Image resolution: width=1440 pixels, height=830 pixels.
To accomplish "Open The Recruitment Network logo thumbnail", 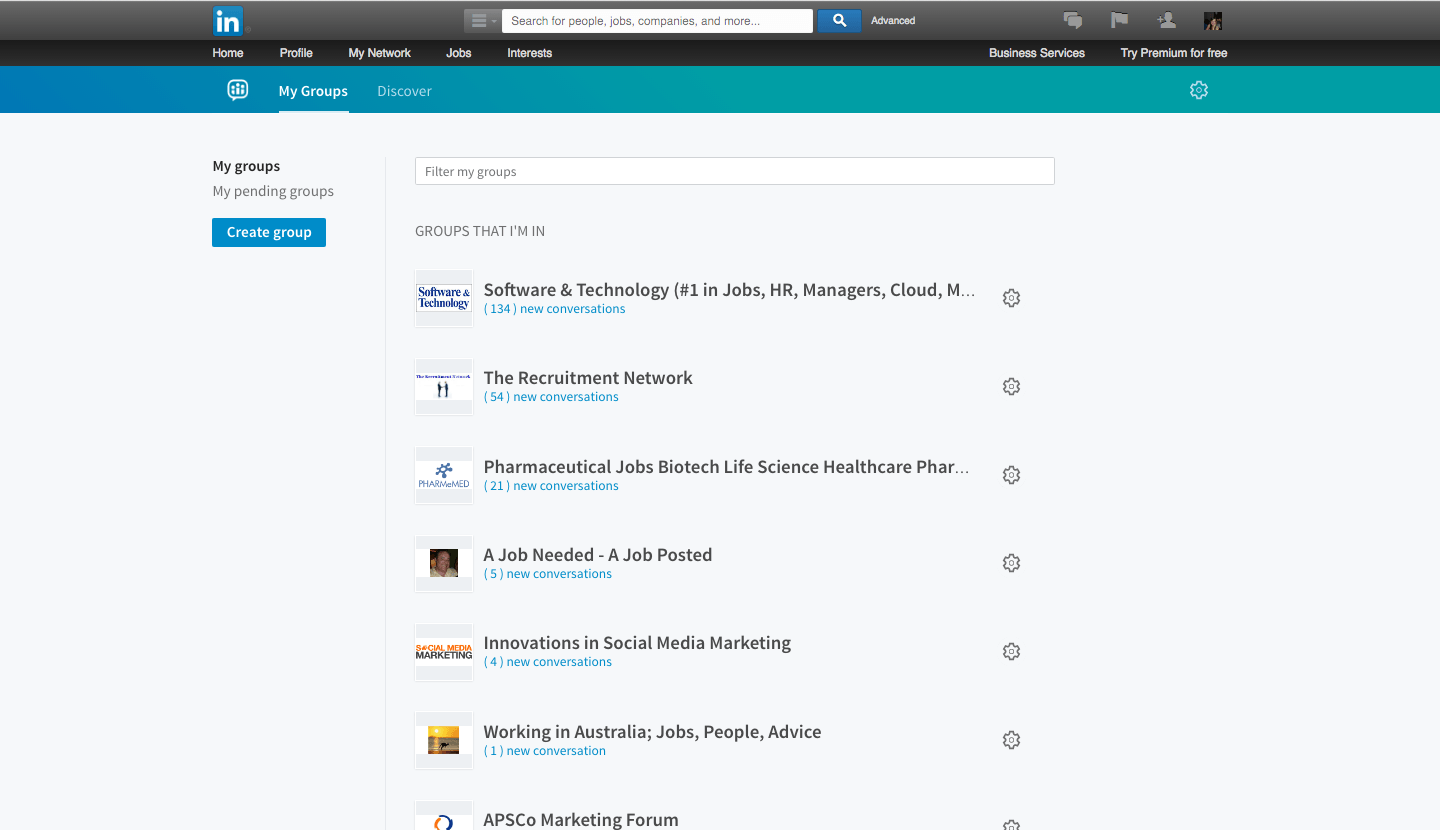I will coord(444,386).
